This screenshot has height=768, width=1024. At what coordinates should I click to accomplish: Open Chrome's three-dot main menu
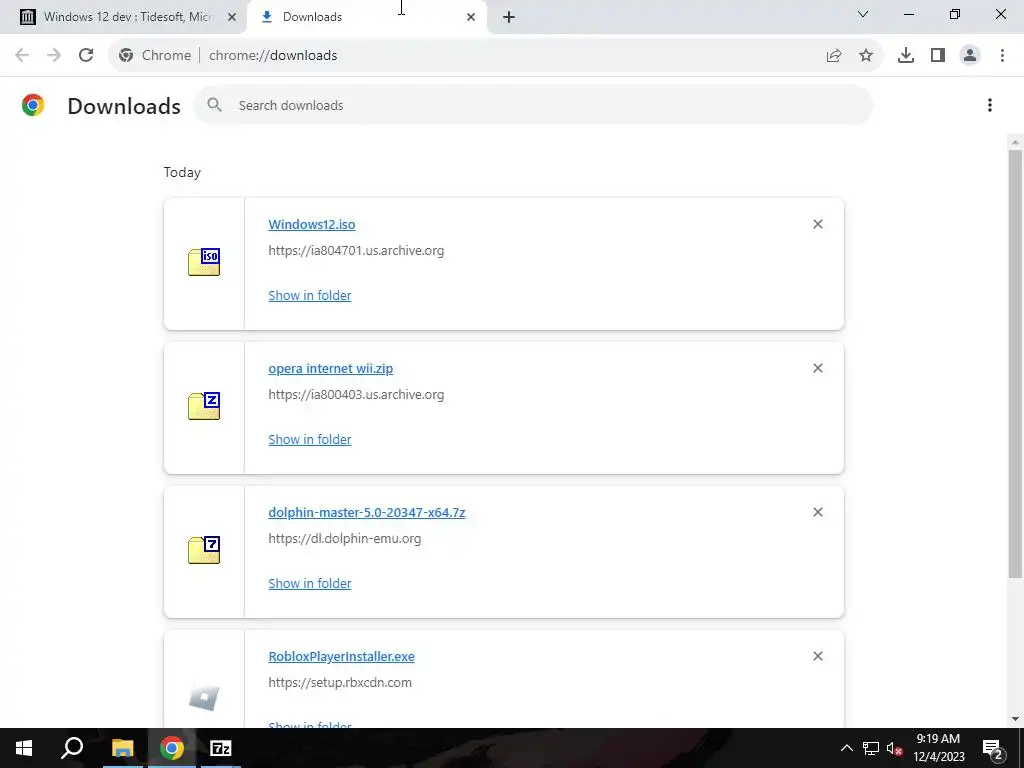tap(1002, 56)
